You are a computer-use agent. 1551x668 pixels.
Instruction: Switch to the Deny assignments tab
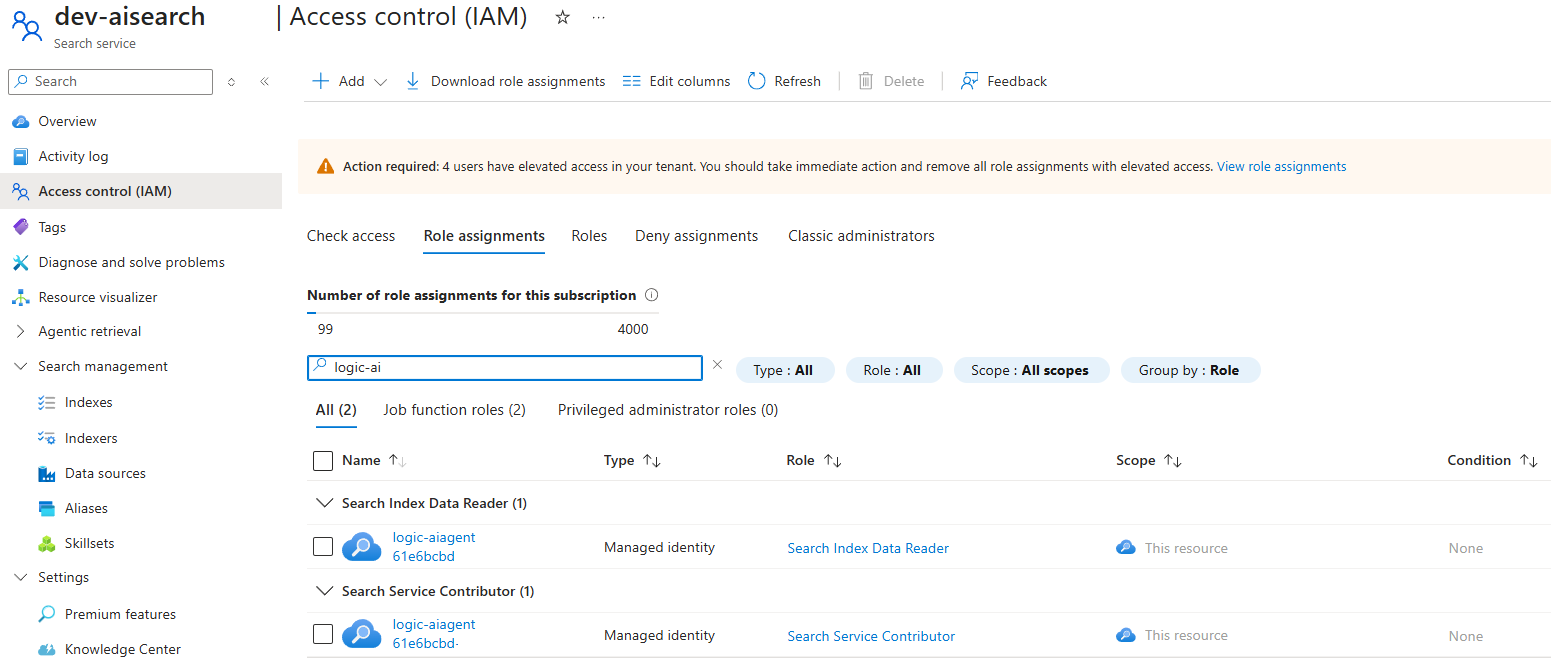(696, 236)
